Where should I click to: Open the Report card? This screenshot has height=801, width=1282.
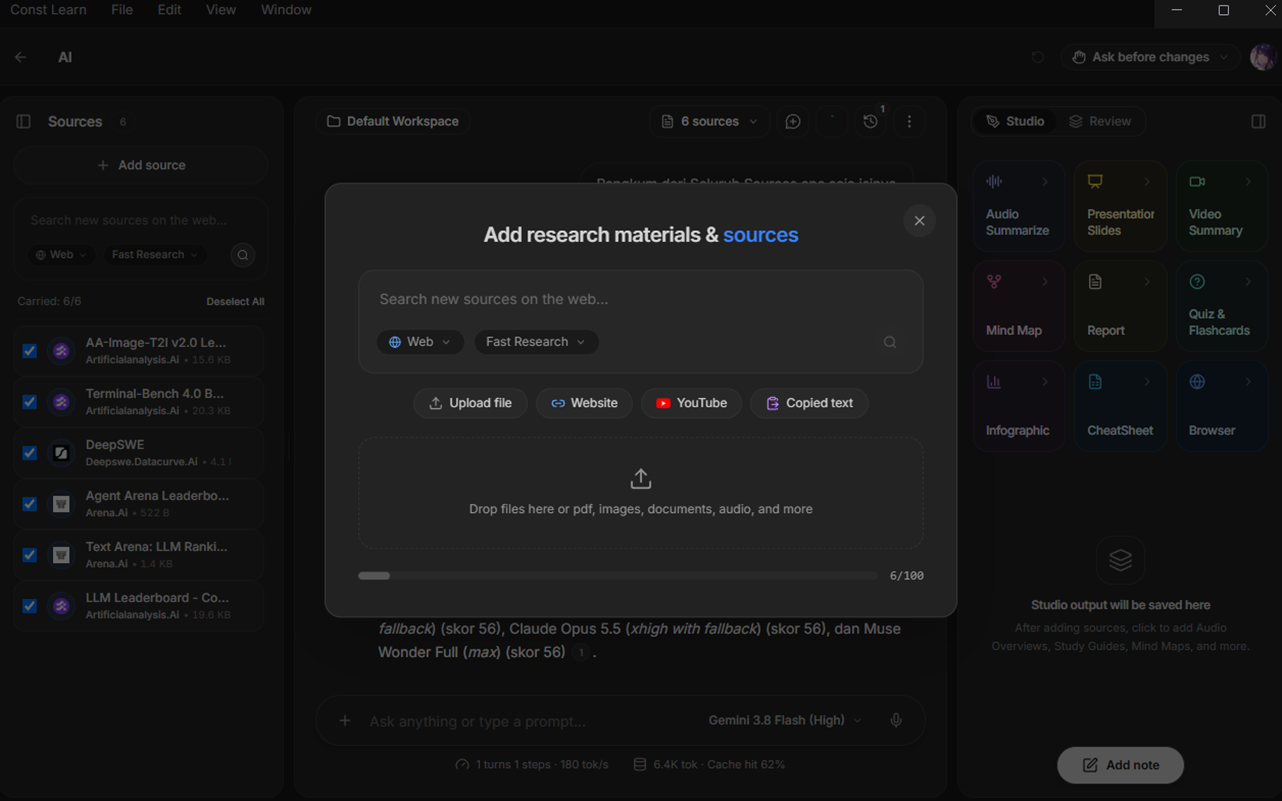tap(1120, 306)
